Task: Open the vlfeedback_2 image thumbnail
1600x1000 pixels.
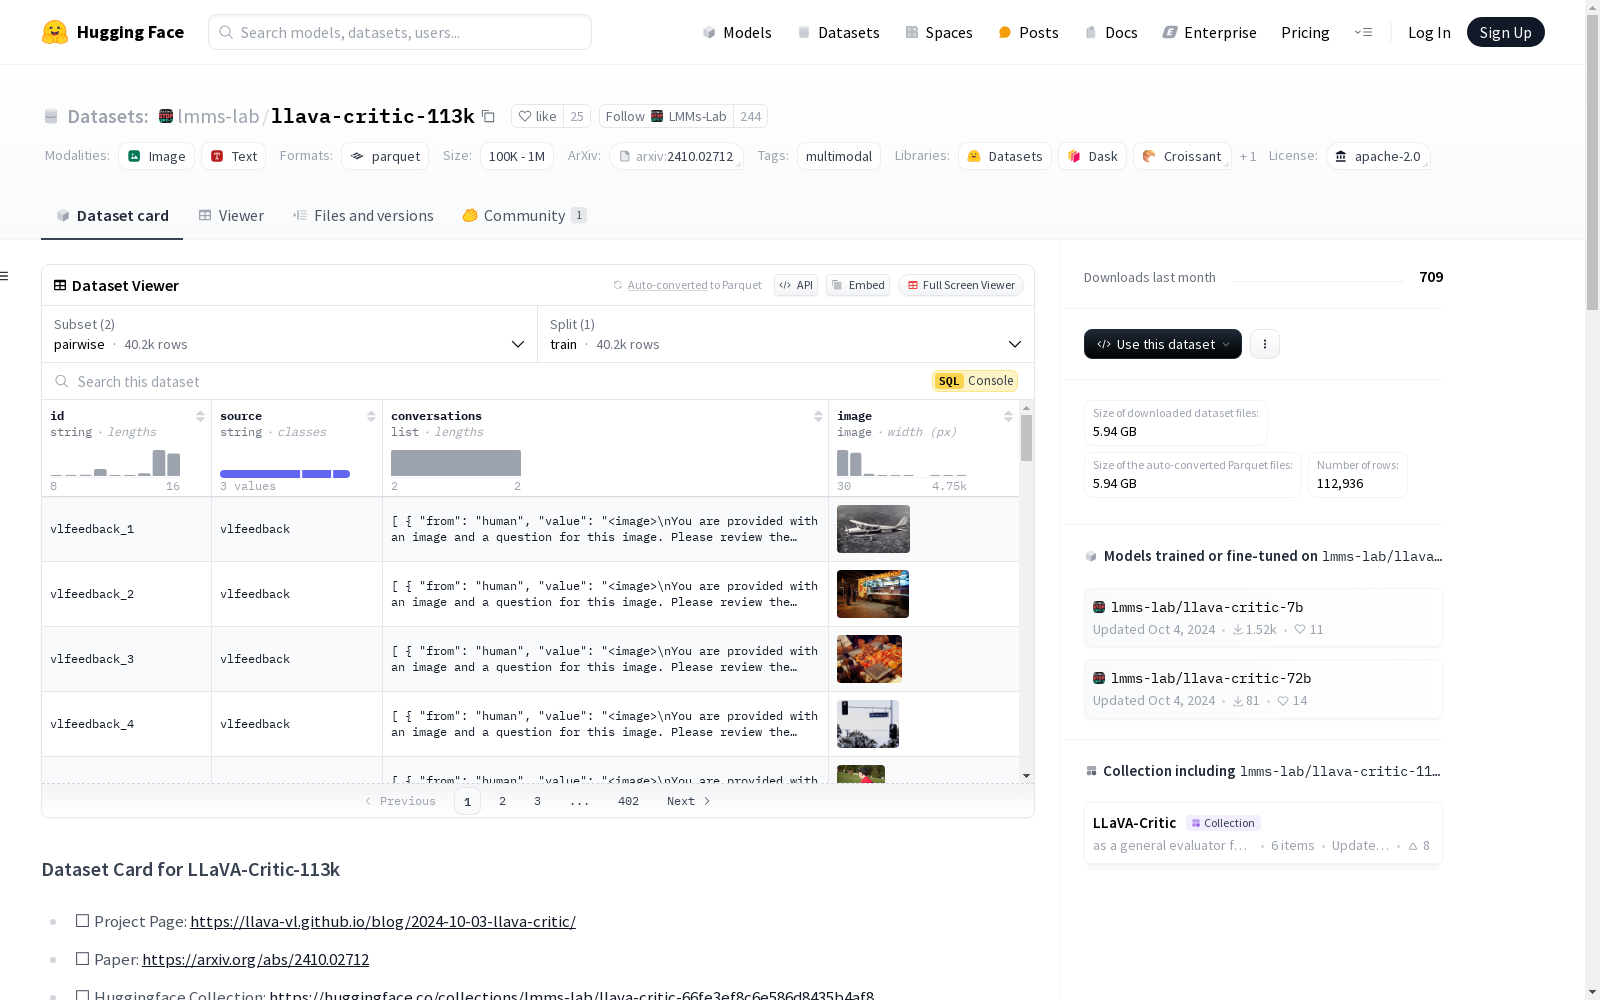Action: coord(873,594)
